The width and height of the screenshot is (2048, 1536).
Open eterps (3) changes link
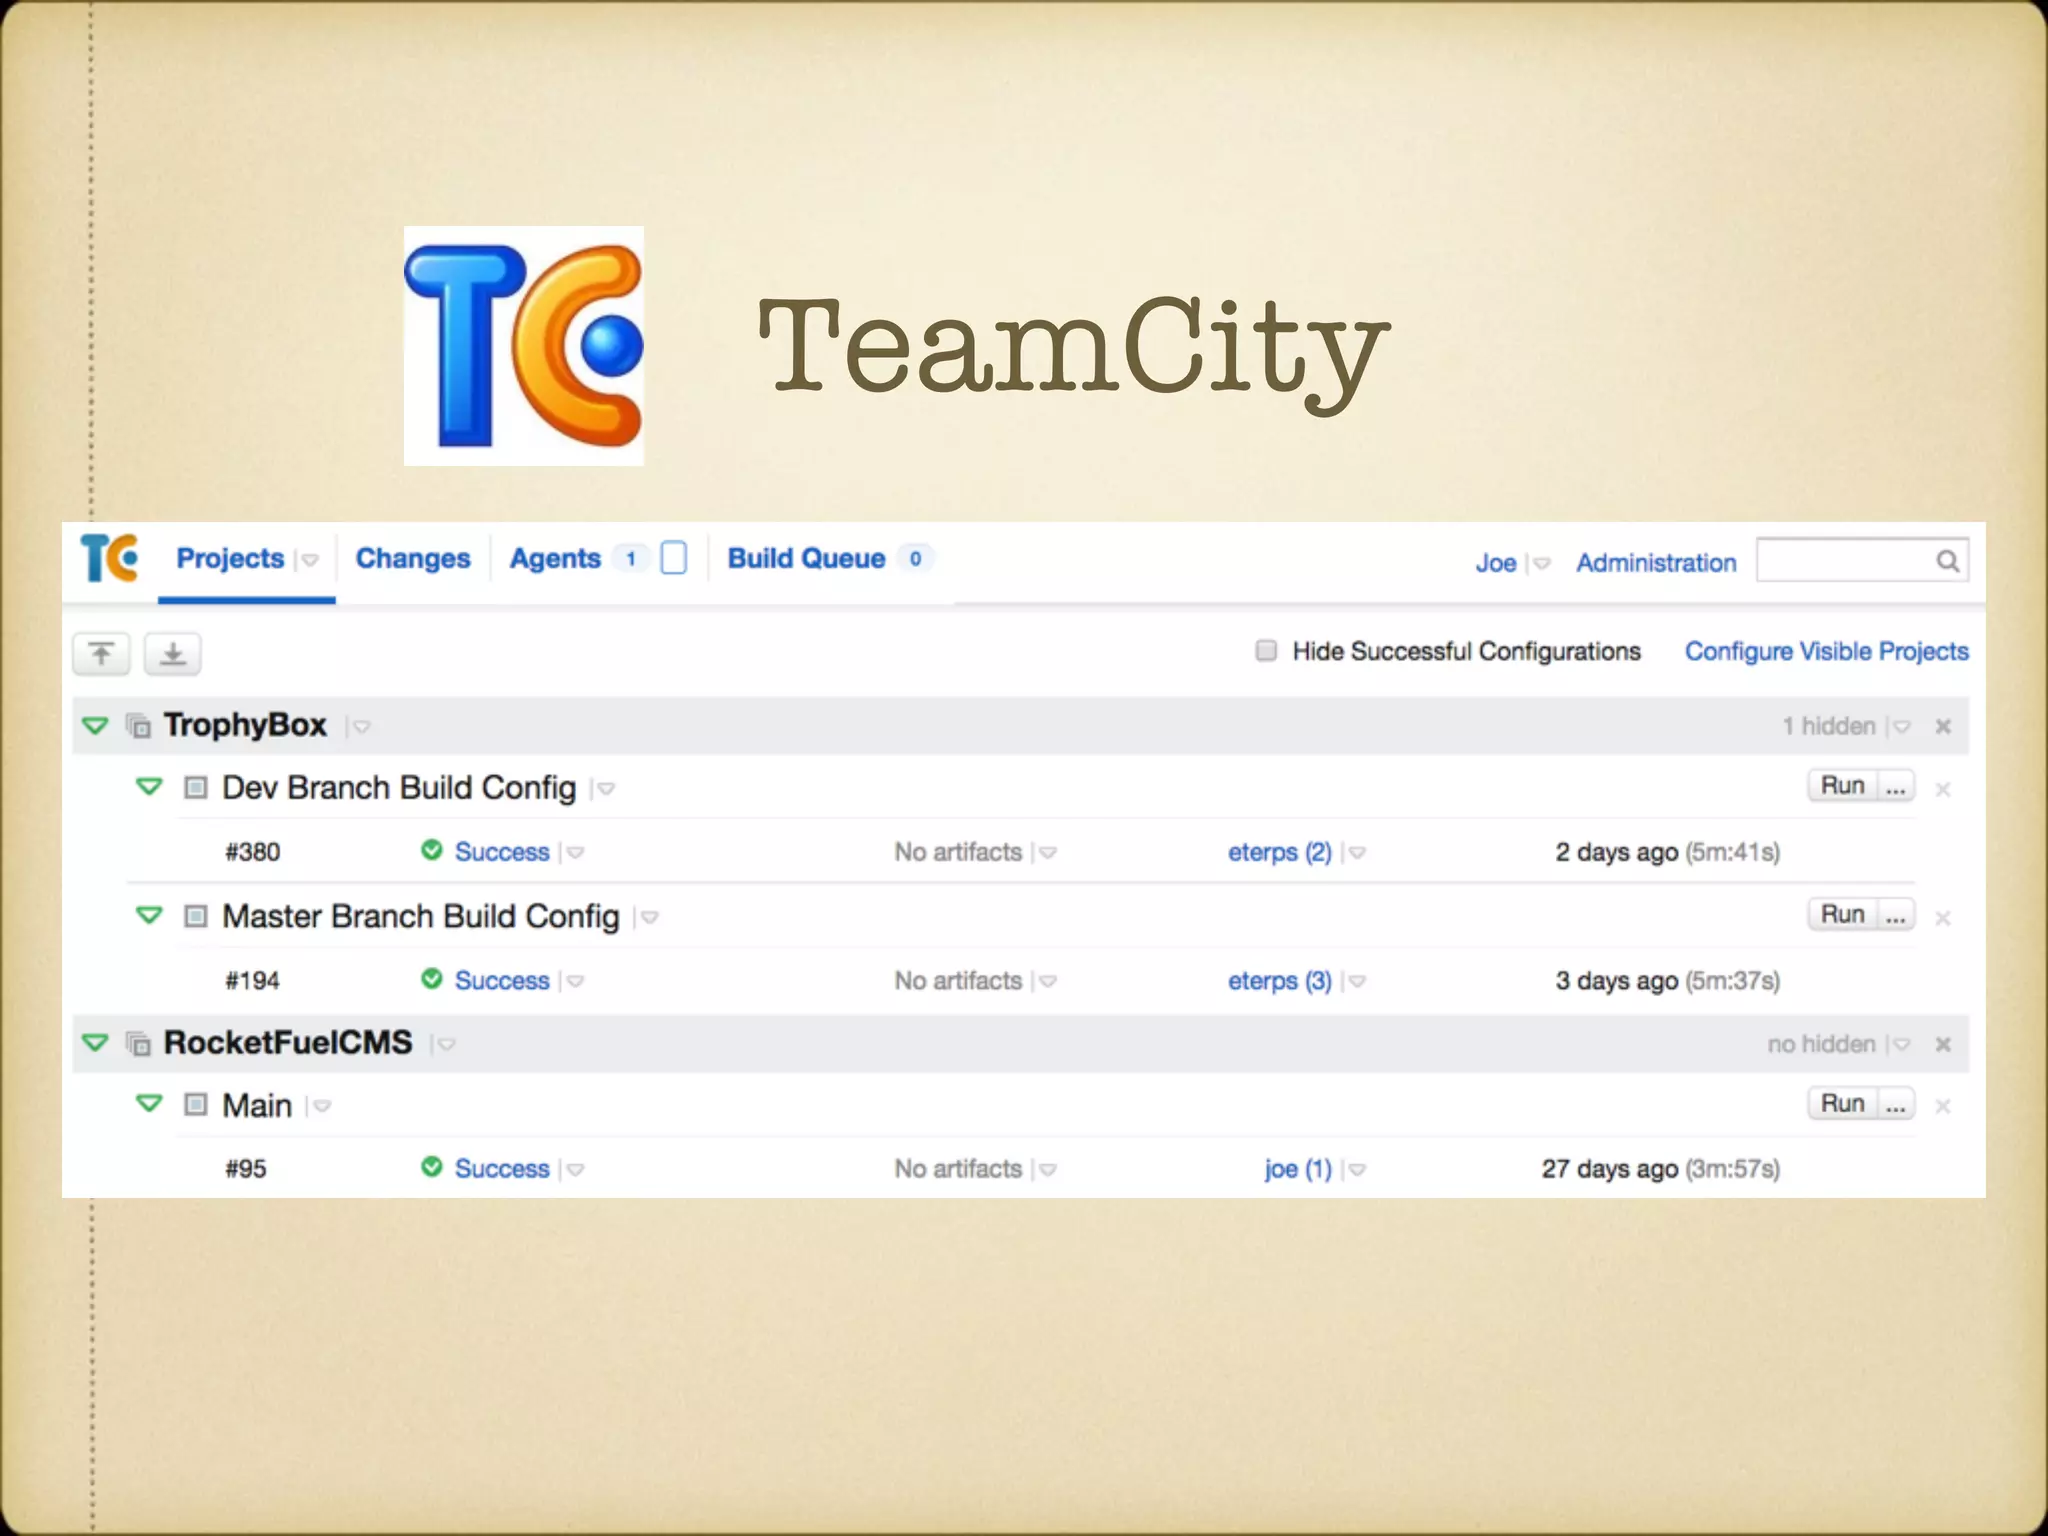pyautogui.click(x=1280, y=981)
